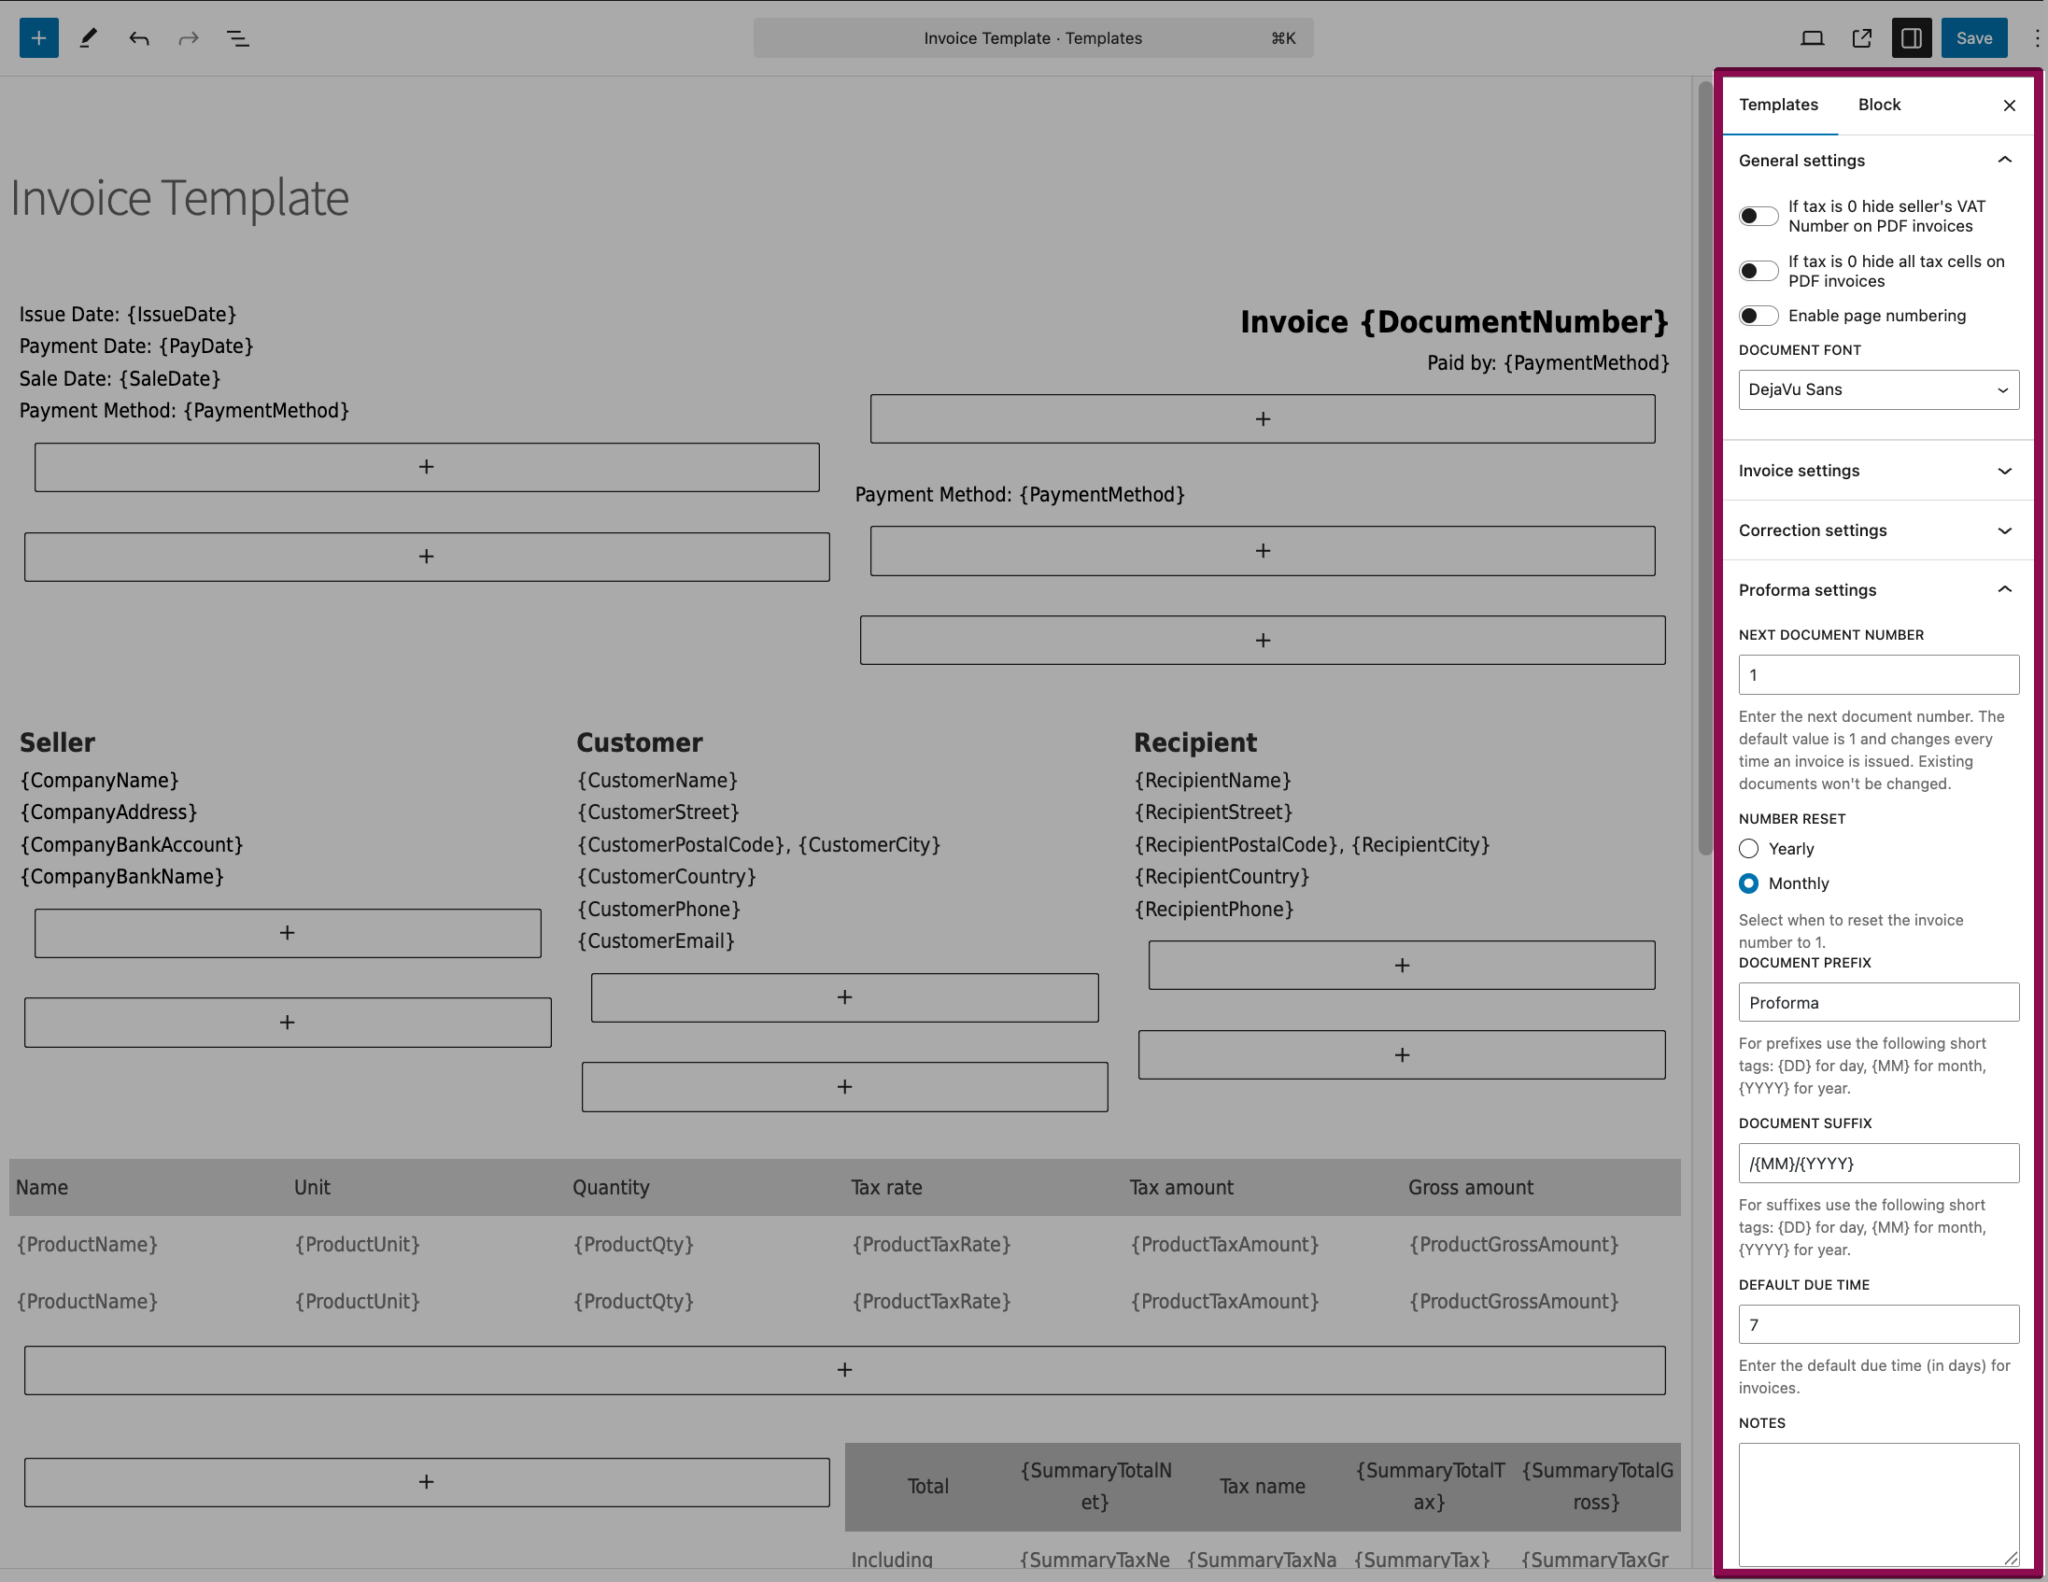Select the pencil editing tool
The image size is (2048, 1582).
pos(88,38)
